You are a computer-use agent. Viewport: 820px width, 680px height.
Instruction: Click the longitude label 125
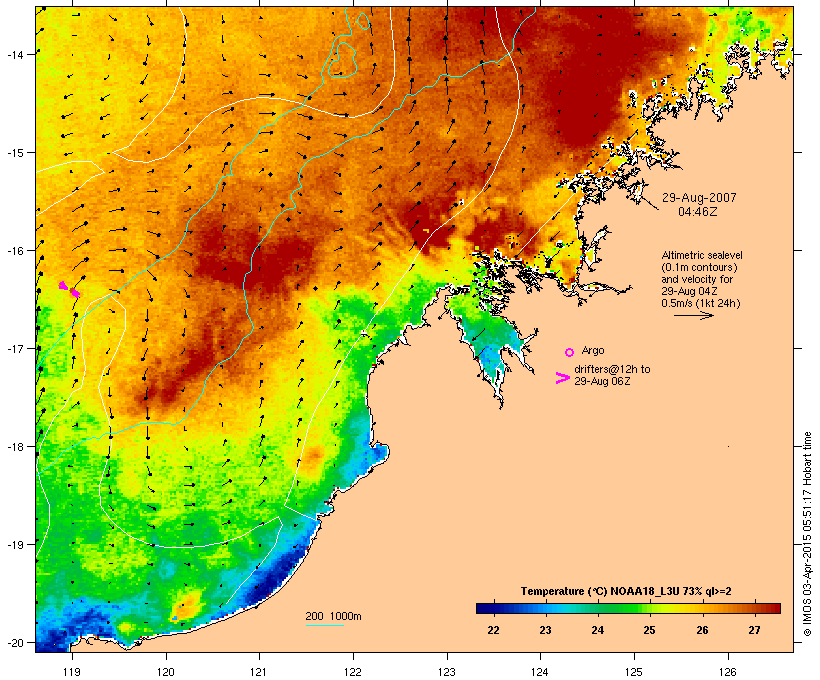click(x=634, y=672)
